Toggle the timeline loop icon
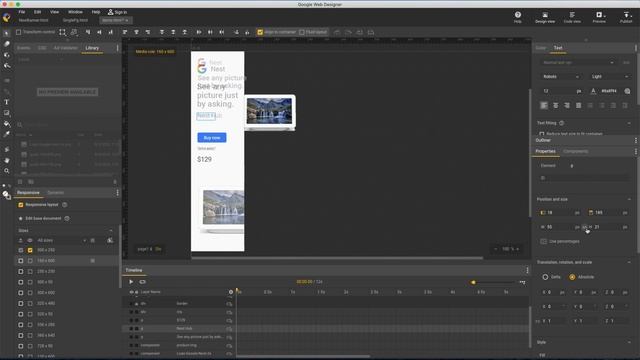Viewport: 640px width, 360px height. [x=142, y=282]
